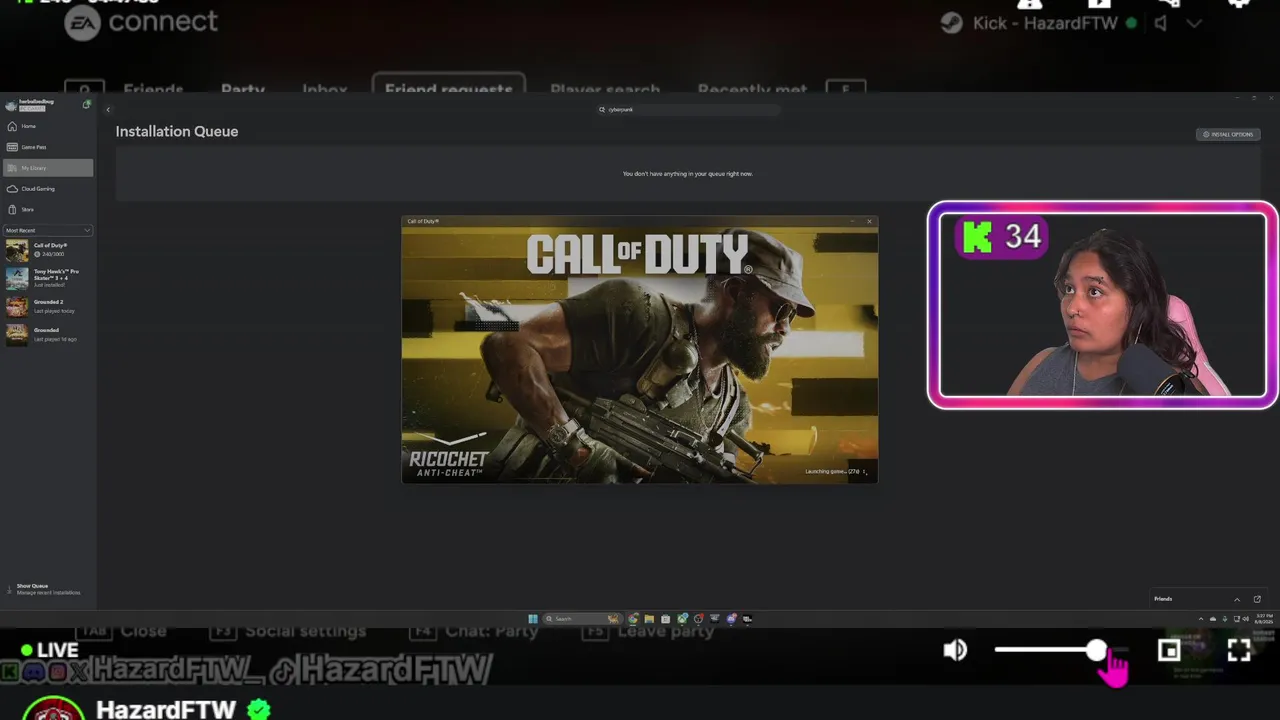
Task: Open Store in the sidebar
Action: tap(47, 209)
